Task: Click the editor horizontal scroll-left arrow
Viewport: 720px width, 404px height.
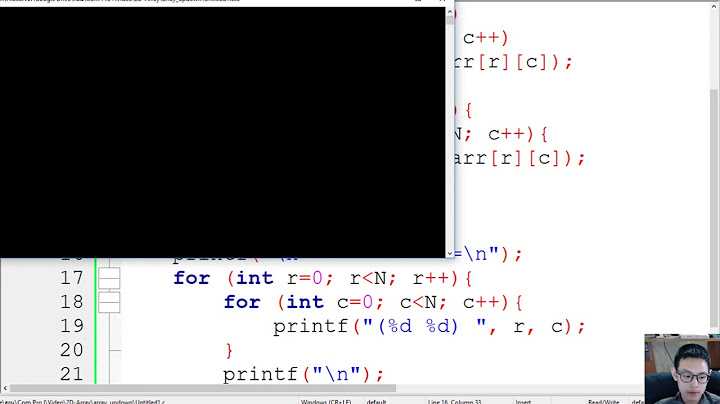Action: point(5,388)
